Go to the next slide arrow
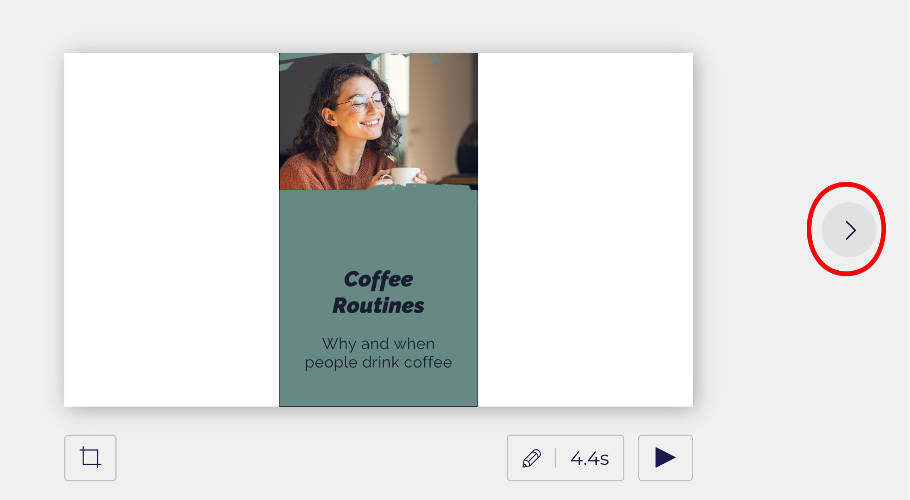This screenshot has width=910, height=500. (849, 230)
